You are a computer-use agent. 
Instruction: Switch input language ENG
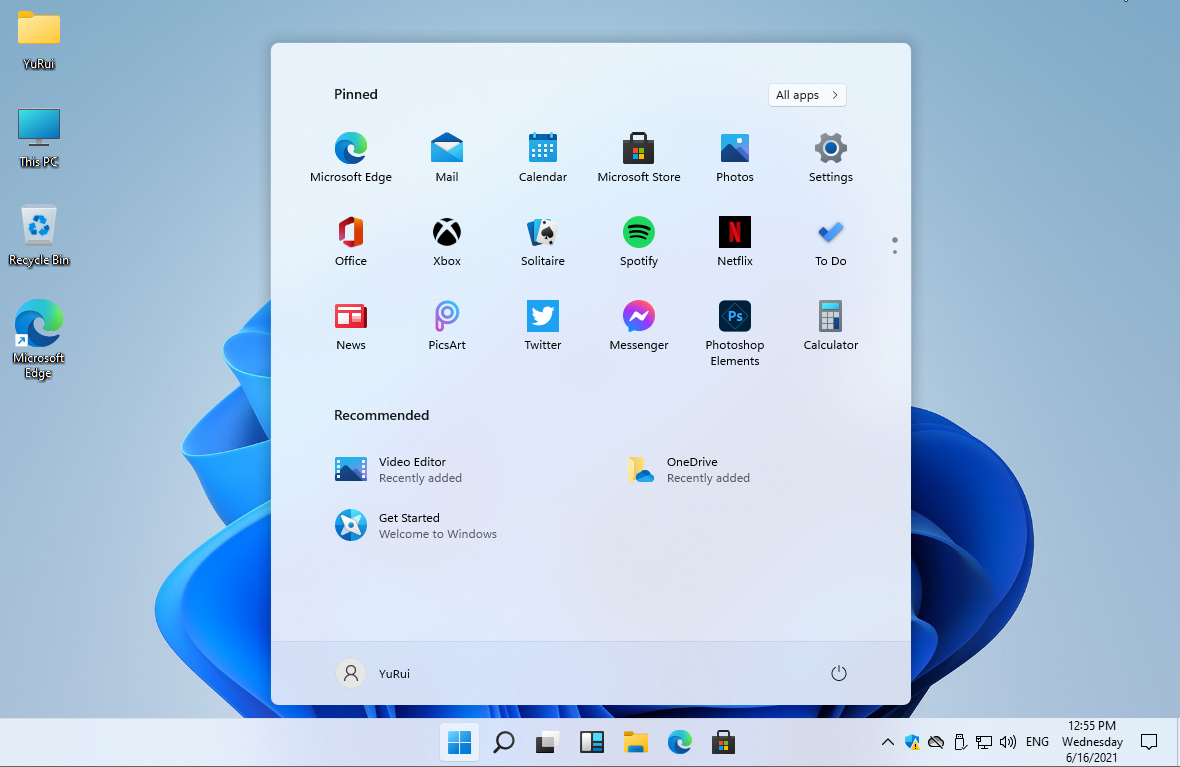tap(1037, 742)
